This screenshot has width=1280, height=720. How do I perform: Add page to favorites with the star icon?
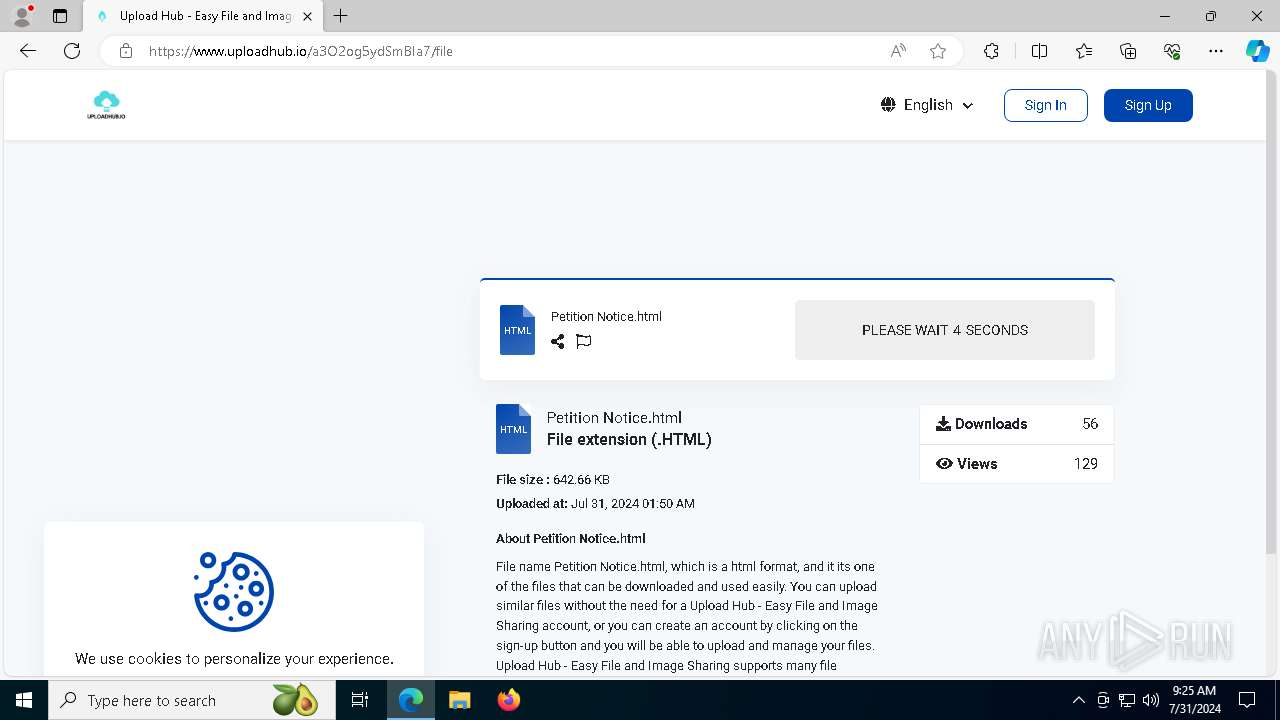pyautogui.click(x=938, y=51)
